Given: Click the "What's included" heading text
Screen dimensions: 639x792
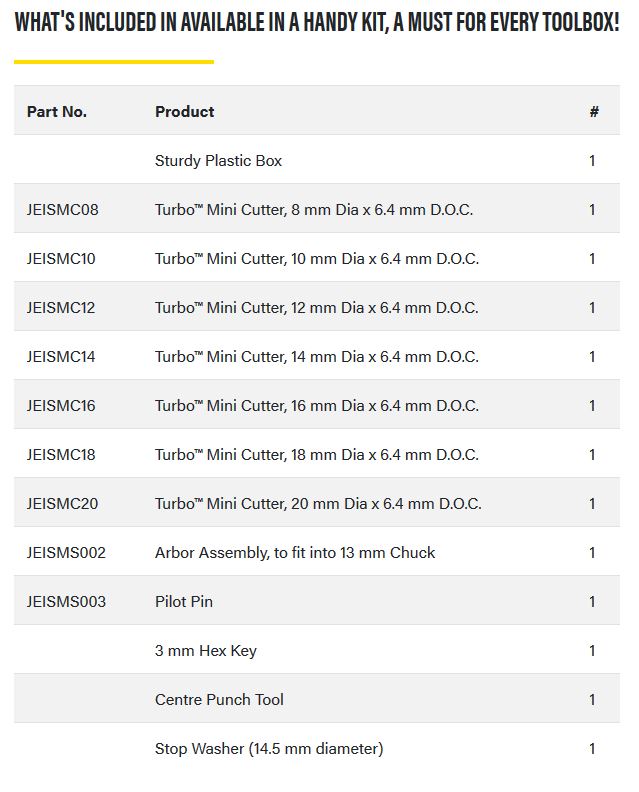Looking at the screenshot, I should (x=317, y=23).
